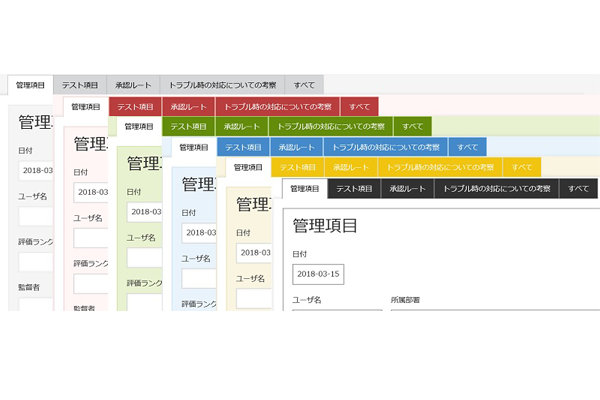Open the blue 承認ルート tab
This screenshot has height=400, width=600.
[297, 147]
